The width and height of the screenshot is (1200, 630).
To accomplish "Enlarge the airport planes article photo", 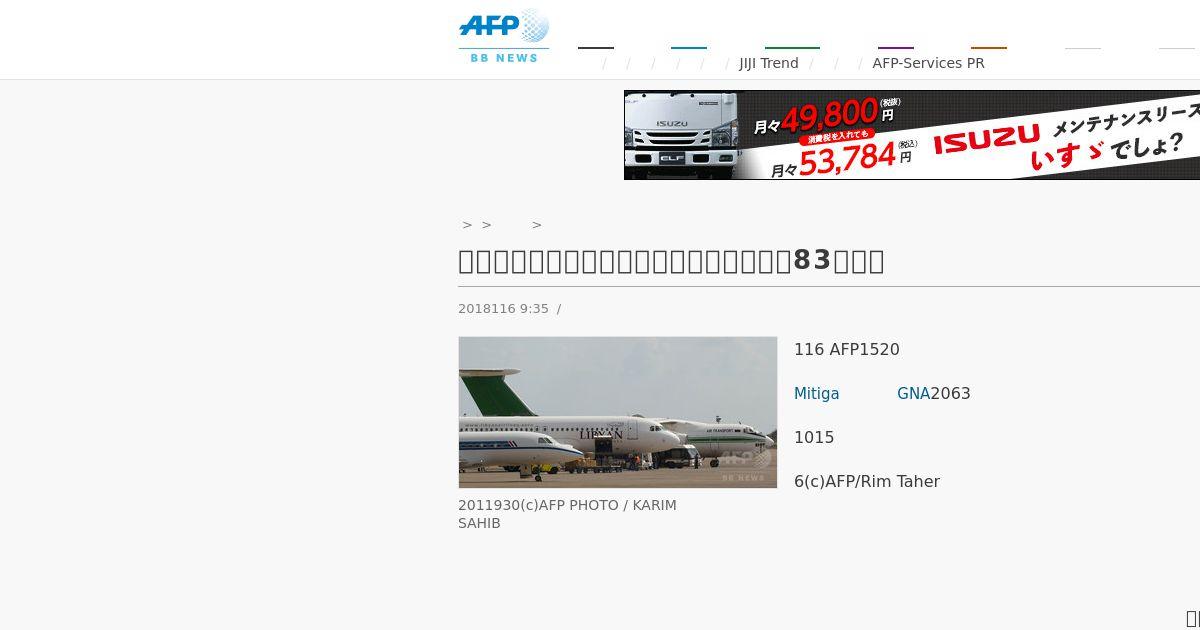I will point(618,412).
